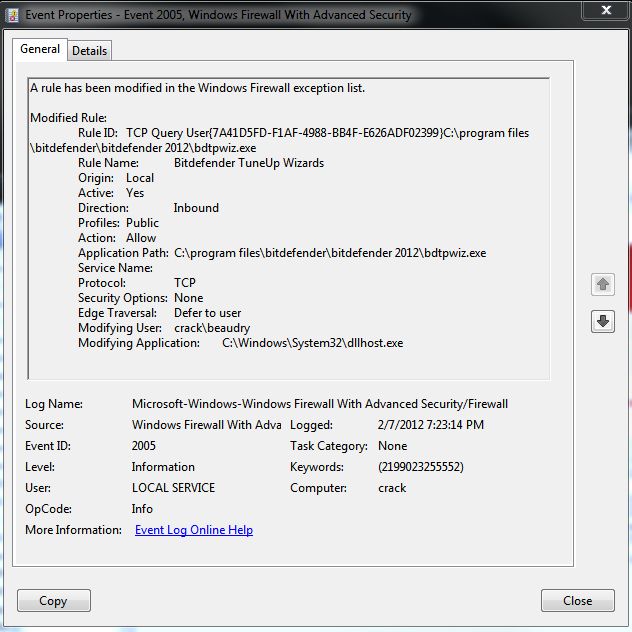This screenshot has height=632, width=632.
Task: Click the Origin Local value
Action: click(x=140, y=178)
